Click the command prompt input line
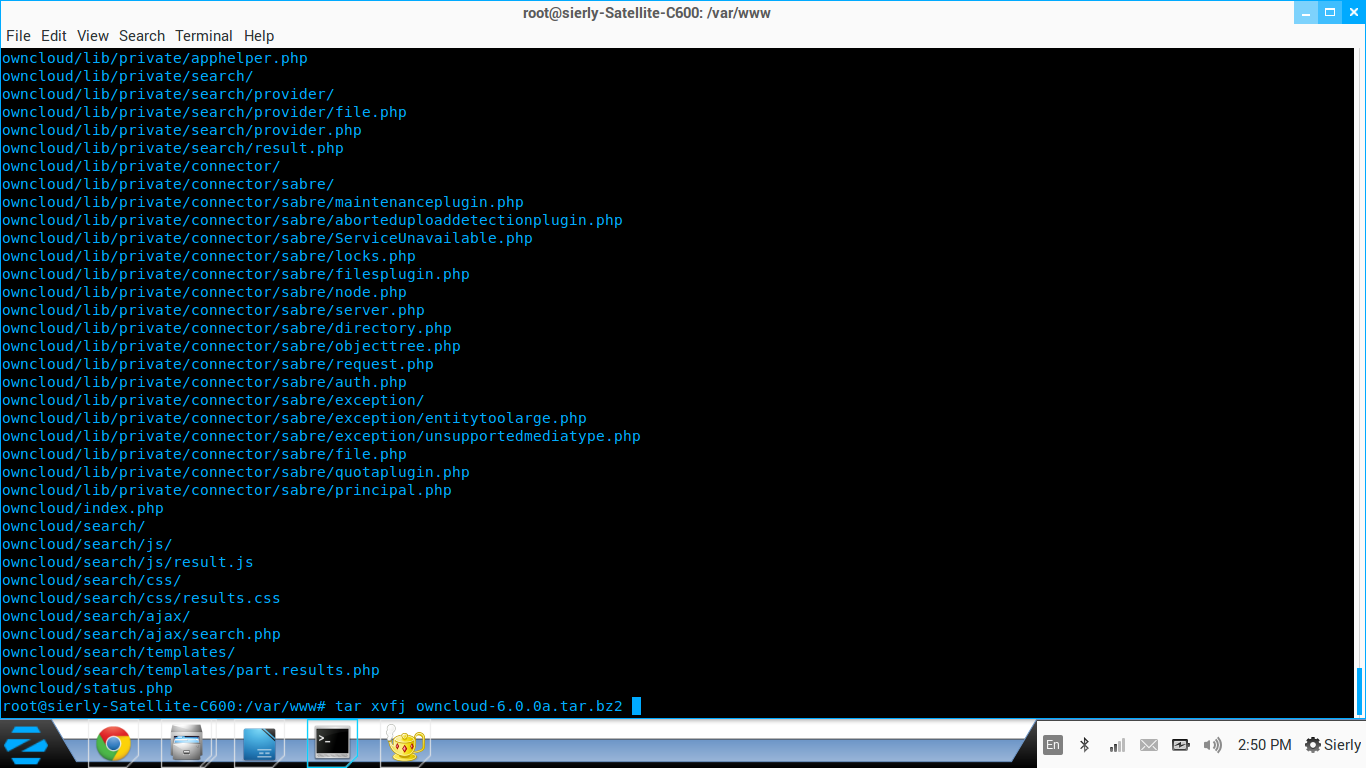The width and height of the screenshot is (1366, 768). point(321,706)
